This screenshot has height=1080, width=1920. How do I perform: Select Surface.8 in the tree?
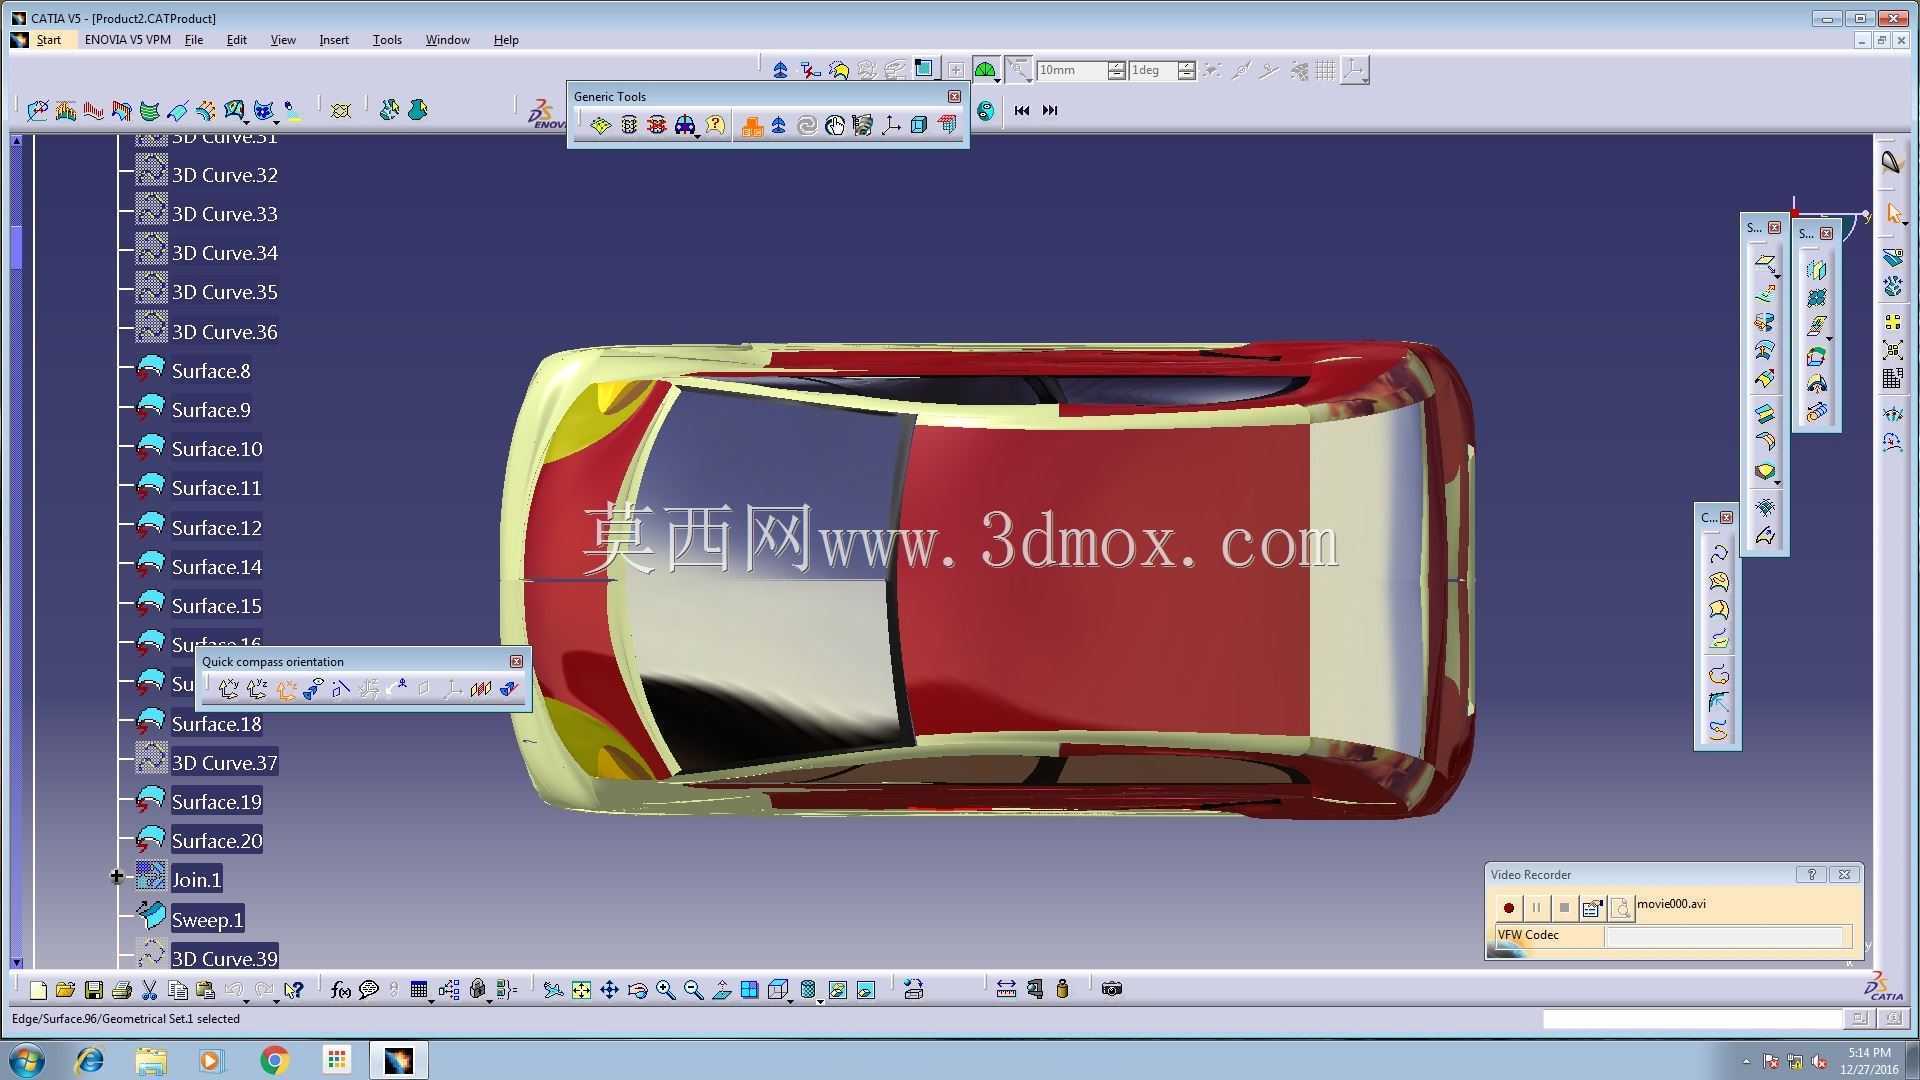pyautogui.click(x=211, y=371)
